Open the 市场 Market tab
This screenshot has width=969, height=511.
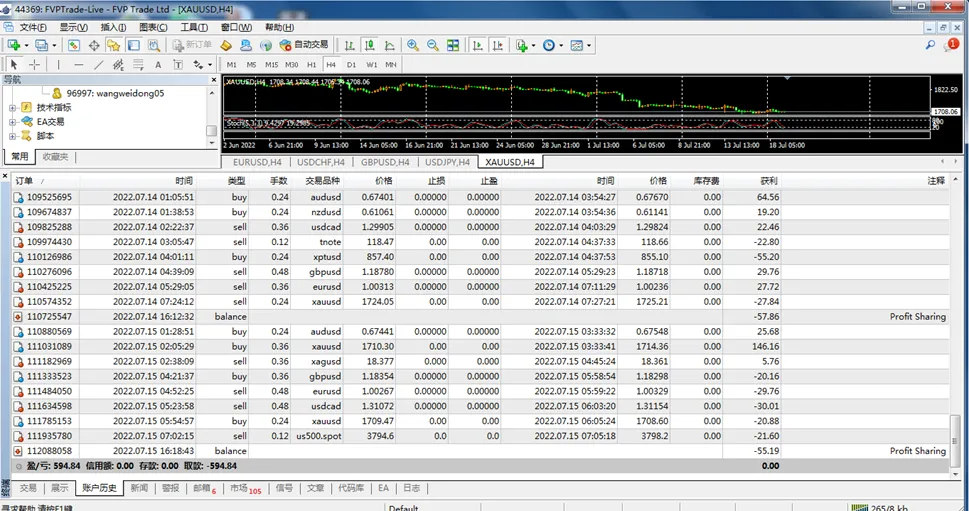[x=245, y=489]
